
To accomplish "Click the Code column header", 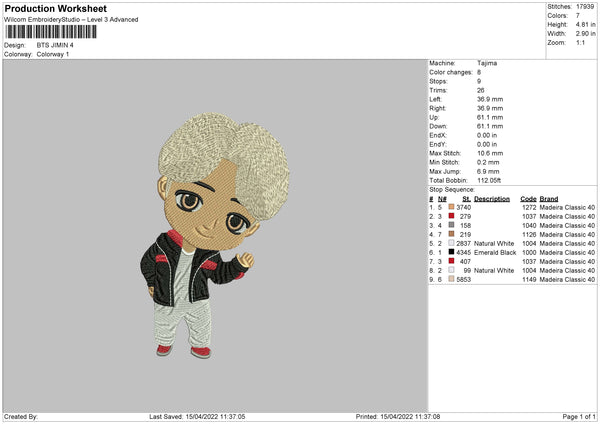I will (x=528, y=199).
